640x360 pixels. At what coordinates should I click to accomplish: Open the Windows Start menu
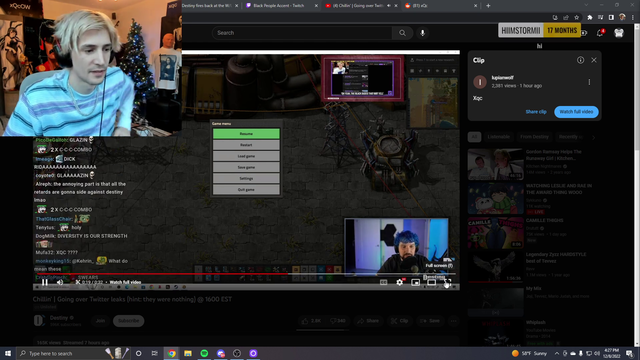8,353
